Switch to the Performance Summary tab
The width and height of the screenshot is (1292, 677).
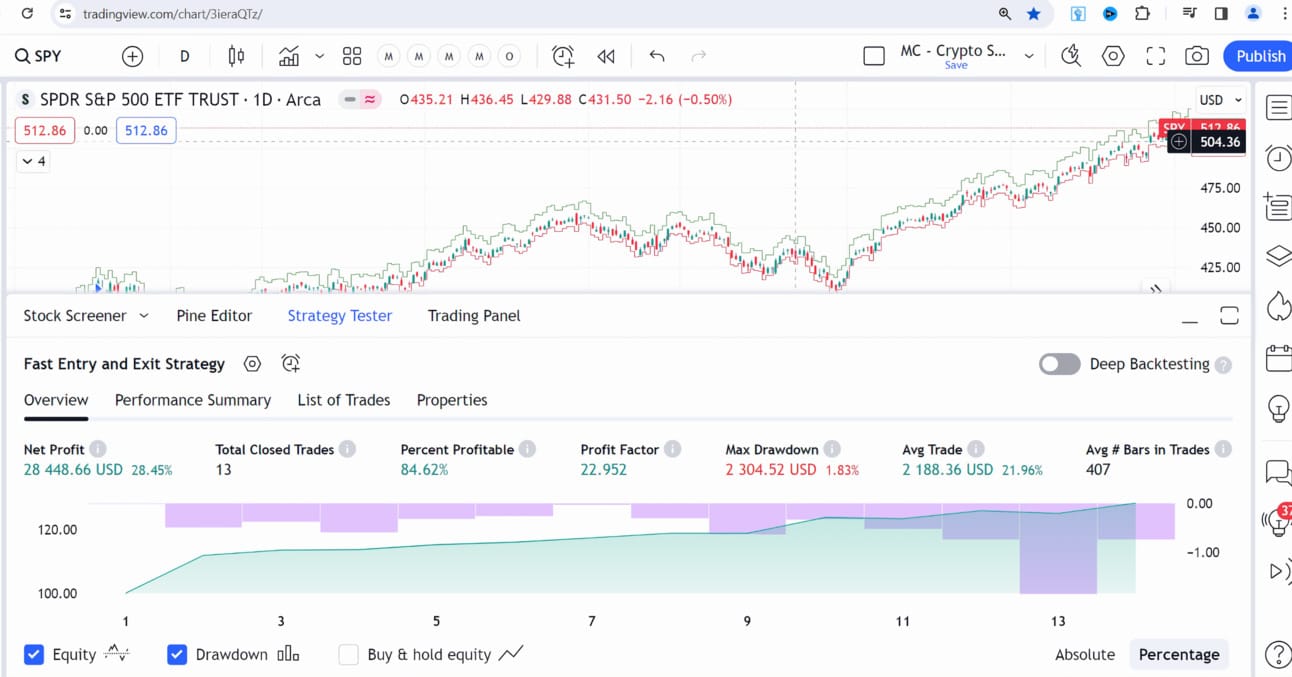point(193,400)
